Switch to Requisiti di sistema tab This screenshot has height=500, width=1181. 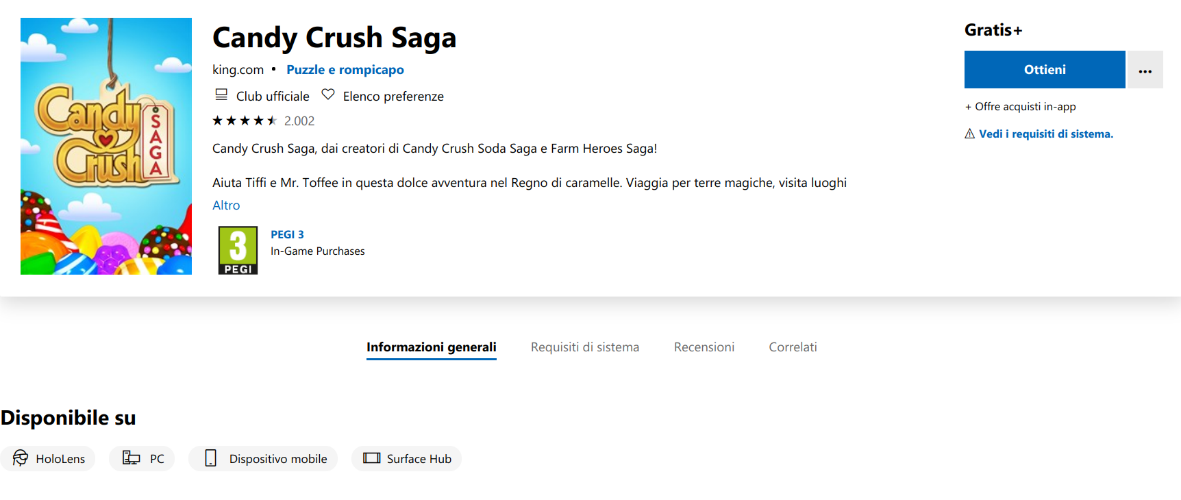point(585,347)
